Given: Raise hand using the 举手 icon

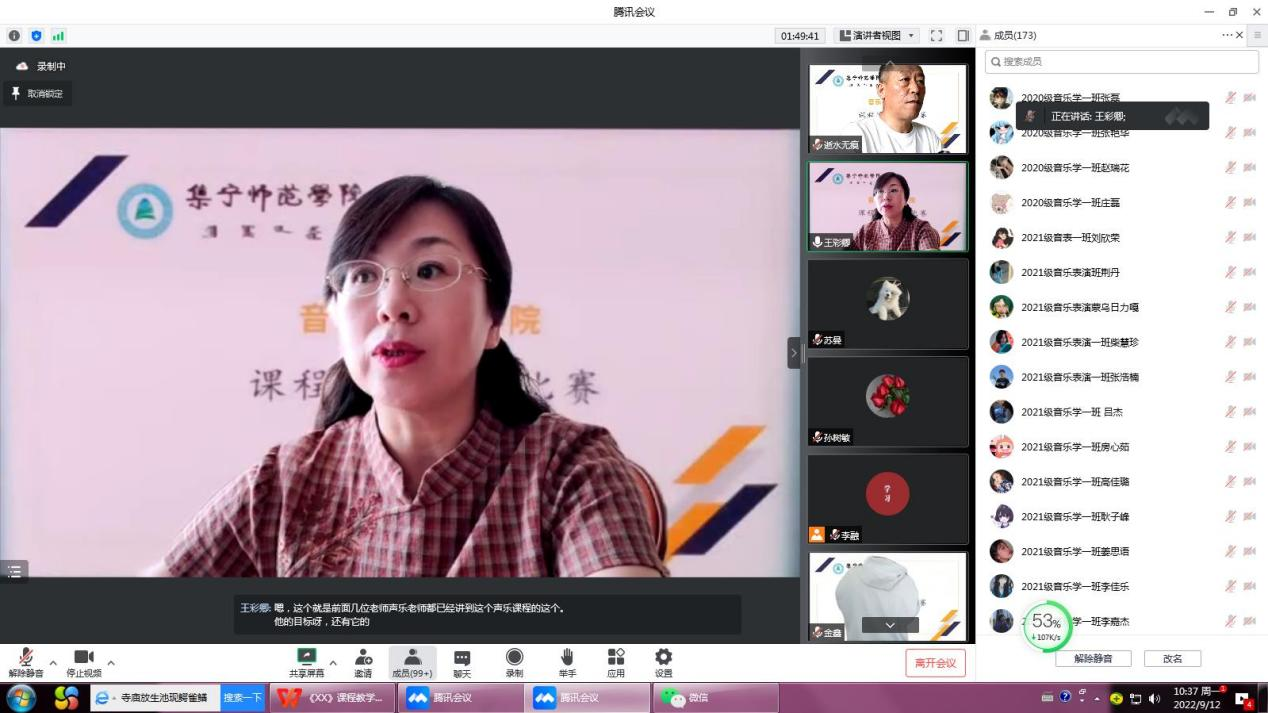Looking at the screenshot, I should 567,659.
